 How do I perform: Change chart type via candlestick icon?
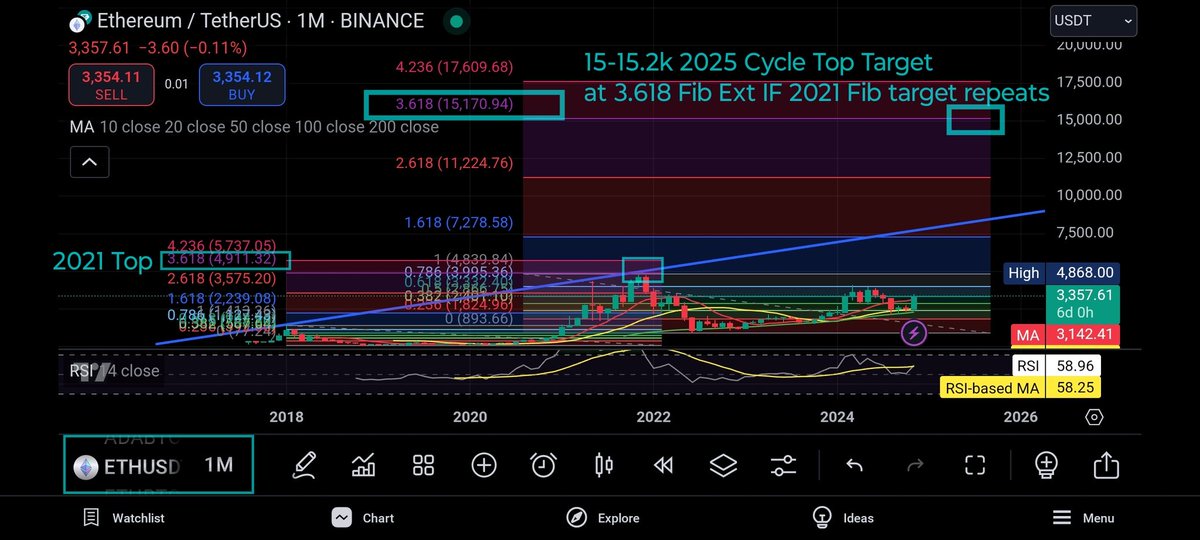point(603,465)
